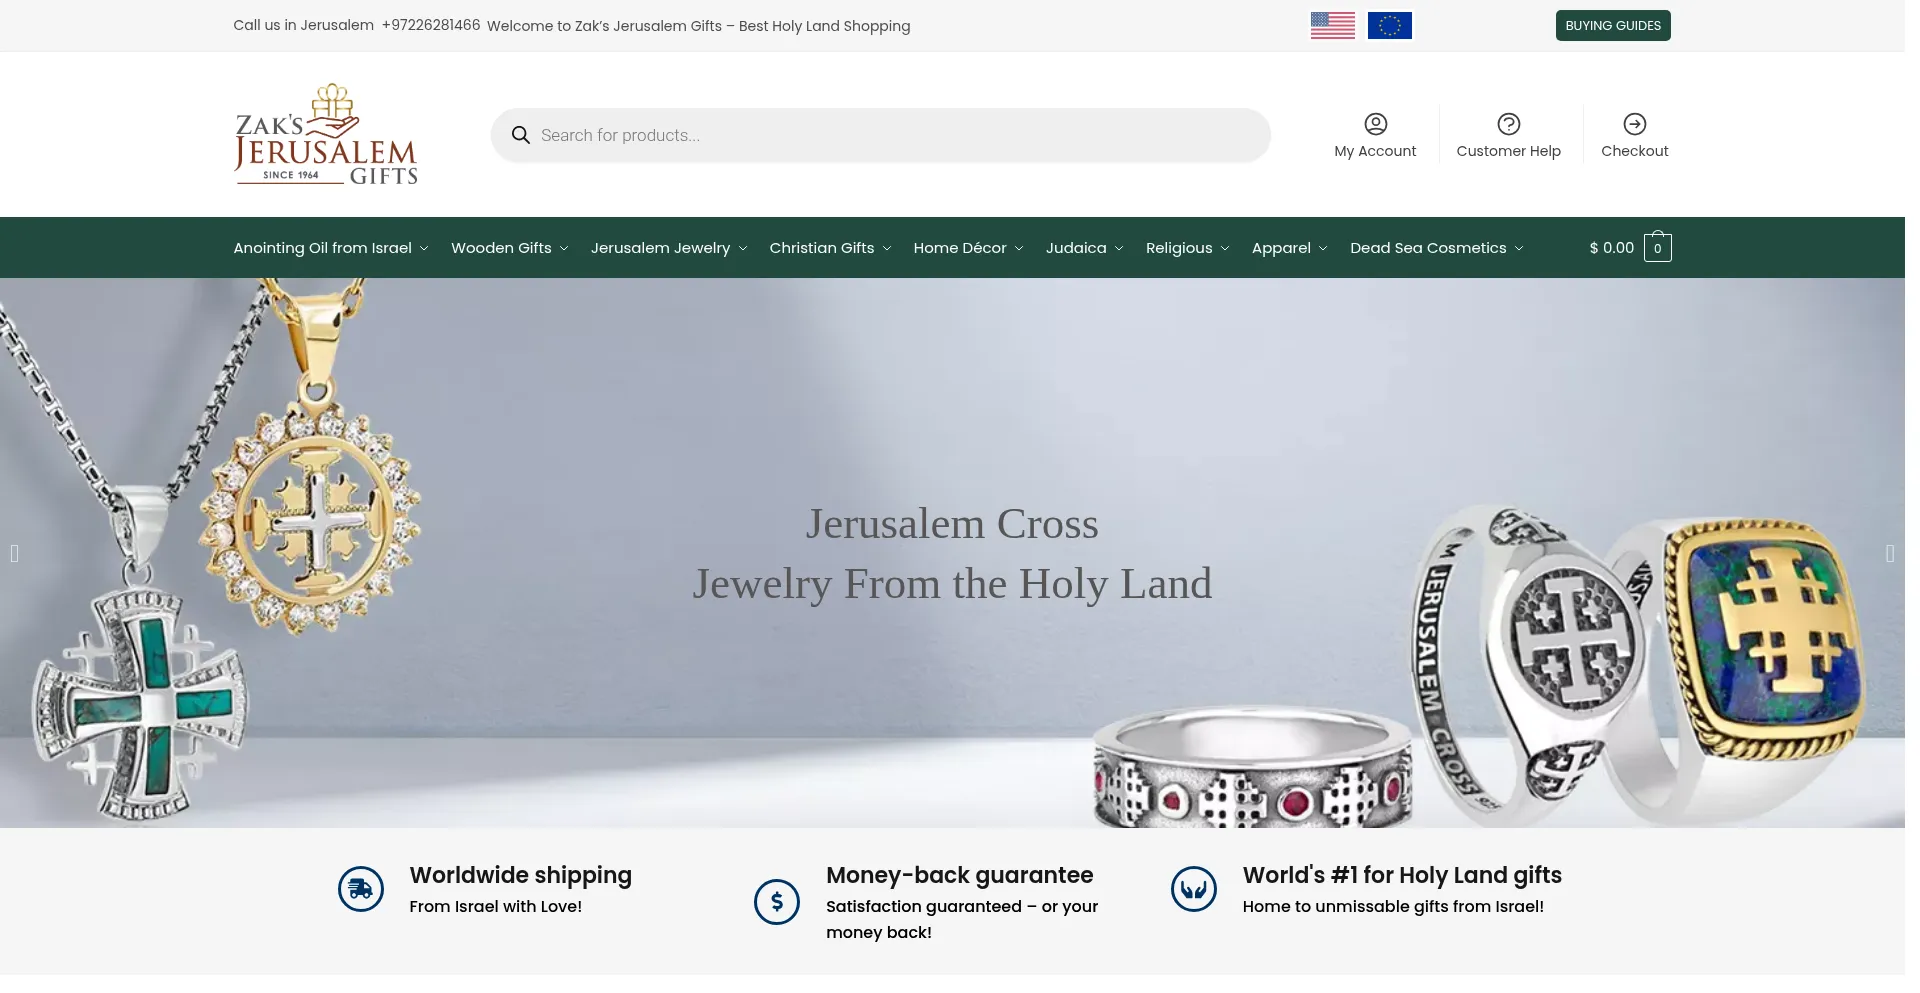Expand the Dead Sea Cosmetics dropdown
The width and height of the screenshot is (1920, 993).
tap(1436, 248)
